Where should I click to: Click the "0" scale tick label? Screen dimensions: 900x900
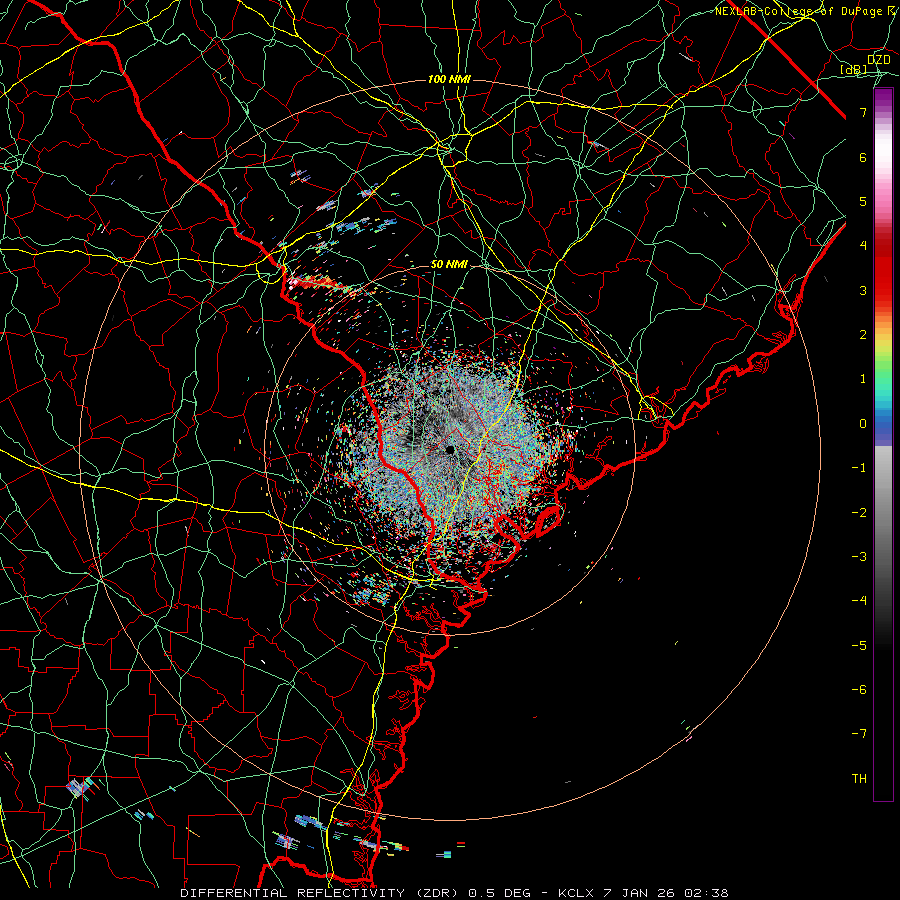[863, 424]
